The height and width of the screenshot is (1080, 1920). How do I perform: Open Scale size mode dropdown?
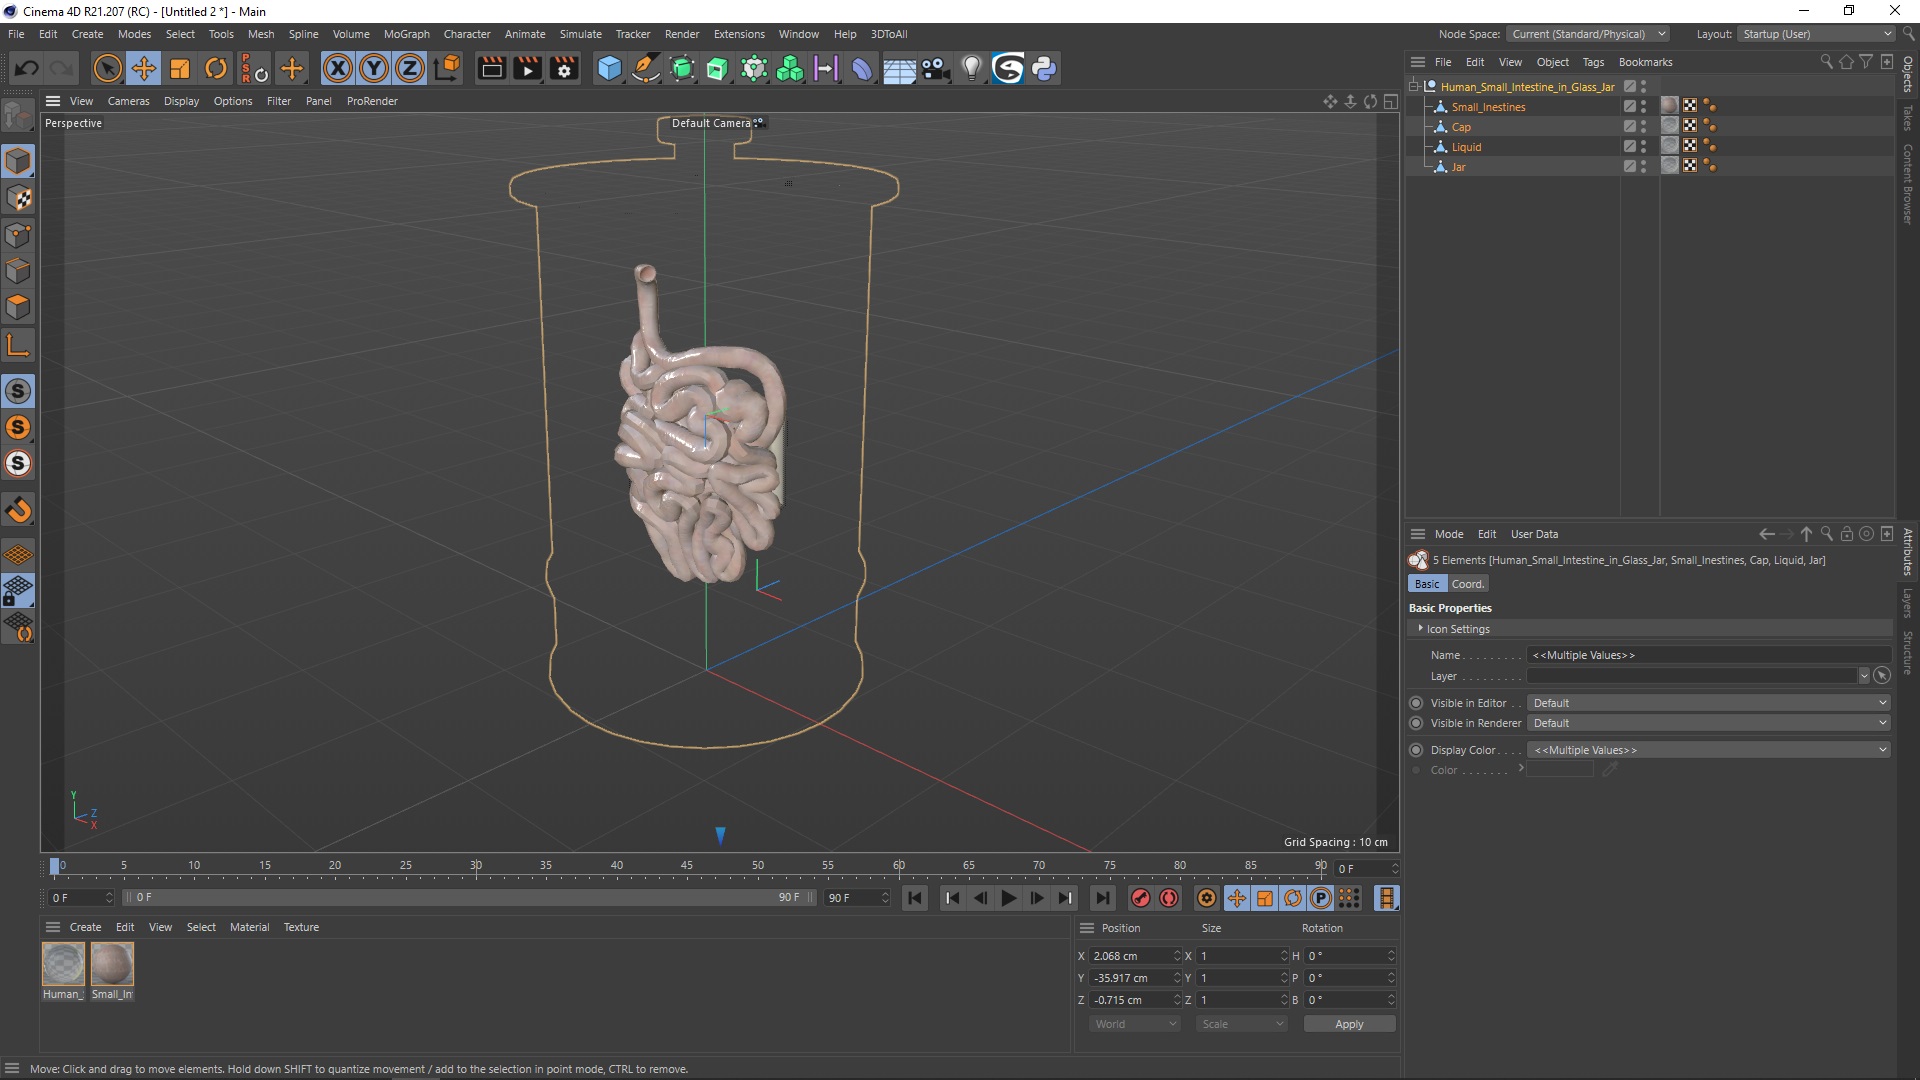(1242, 1024)
